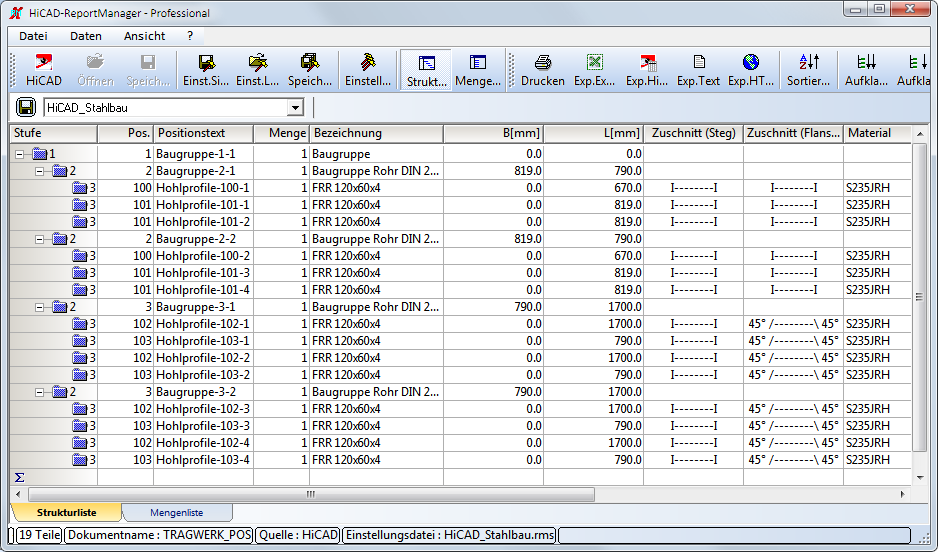Open the HiCAD_Stahlbau dropdown list

pos(295,108)
